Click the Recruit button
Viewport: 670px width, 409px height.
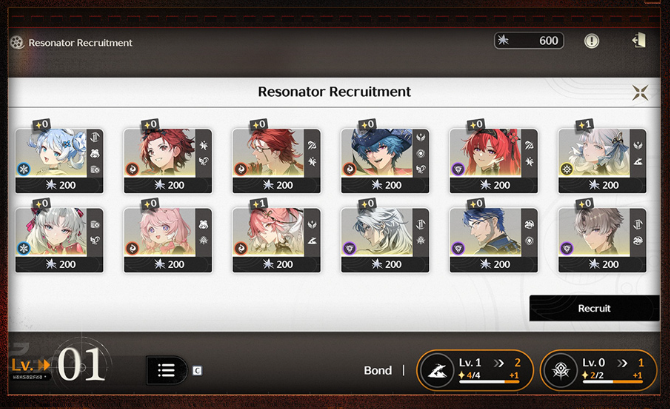(594, 308)
